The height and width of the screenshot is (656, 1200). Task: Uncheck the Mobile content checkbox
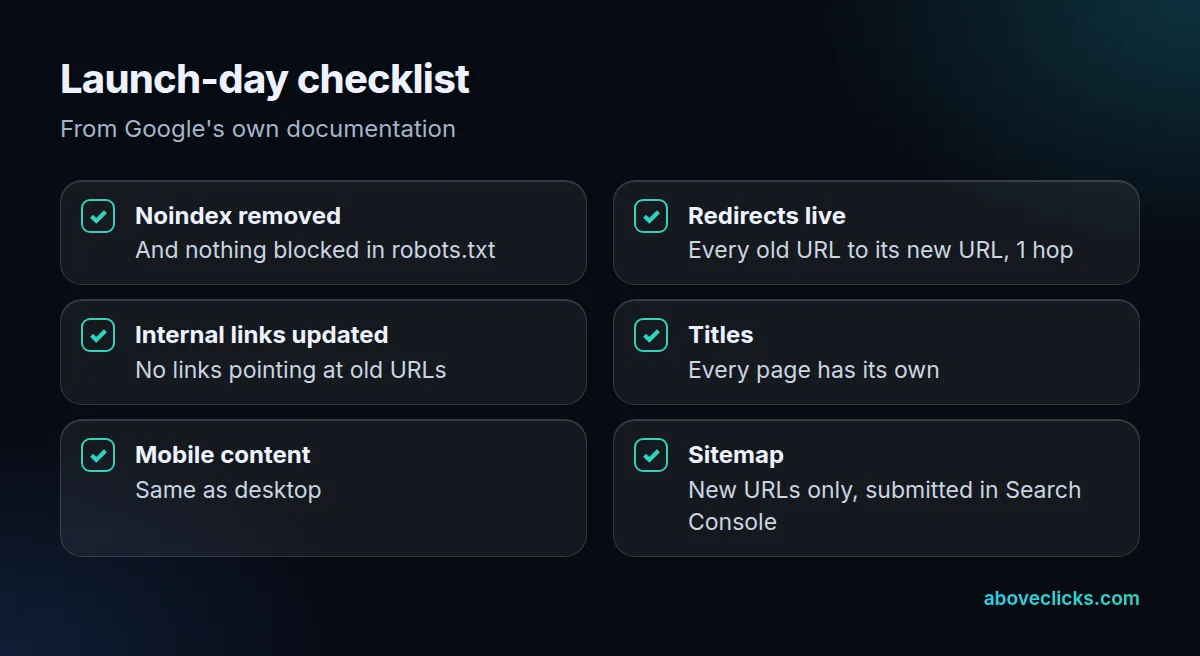[x=98, y=455]
